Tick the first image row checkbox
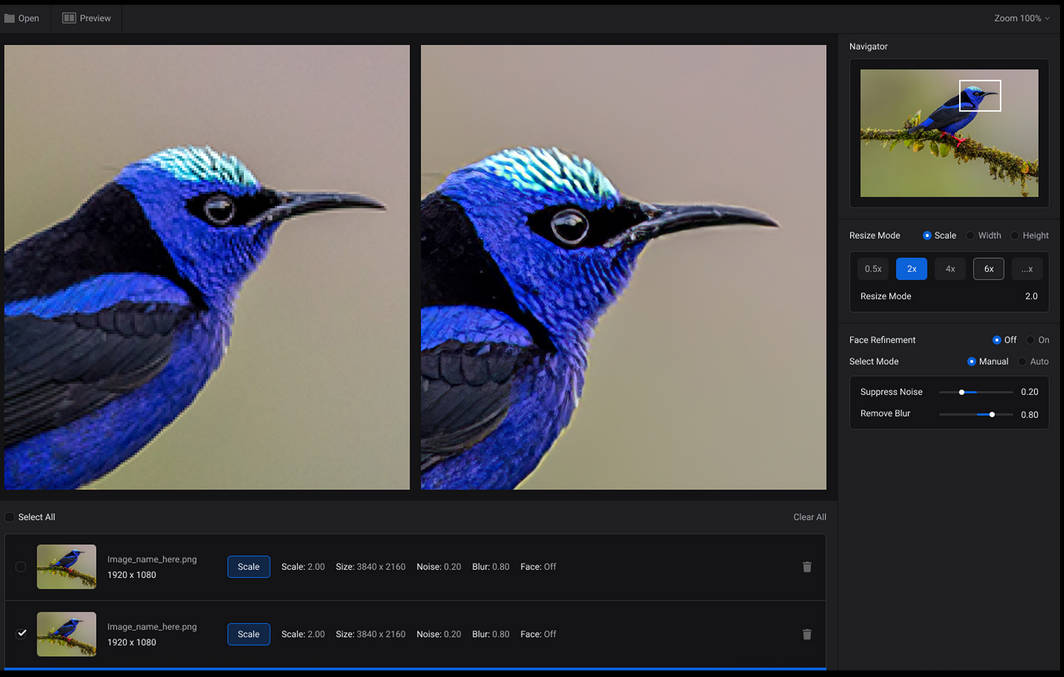Image resolution: width=1064 pixels, height=677 pixels. point(21,567)
